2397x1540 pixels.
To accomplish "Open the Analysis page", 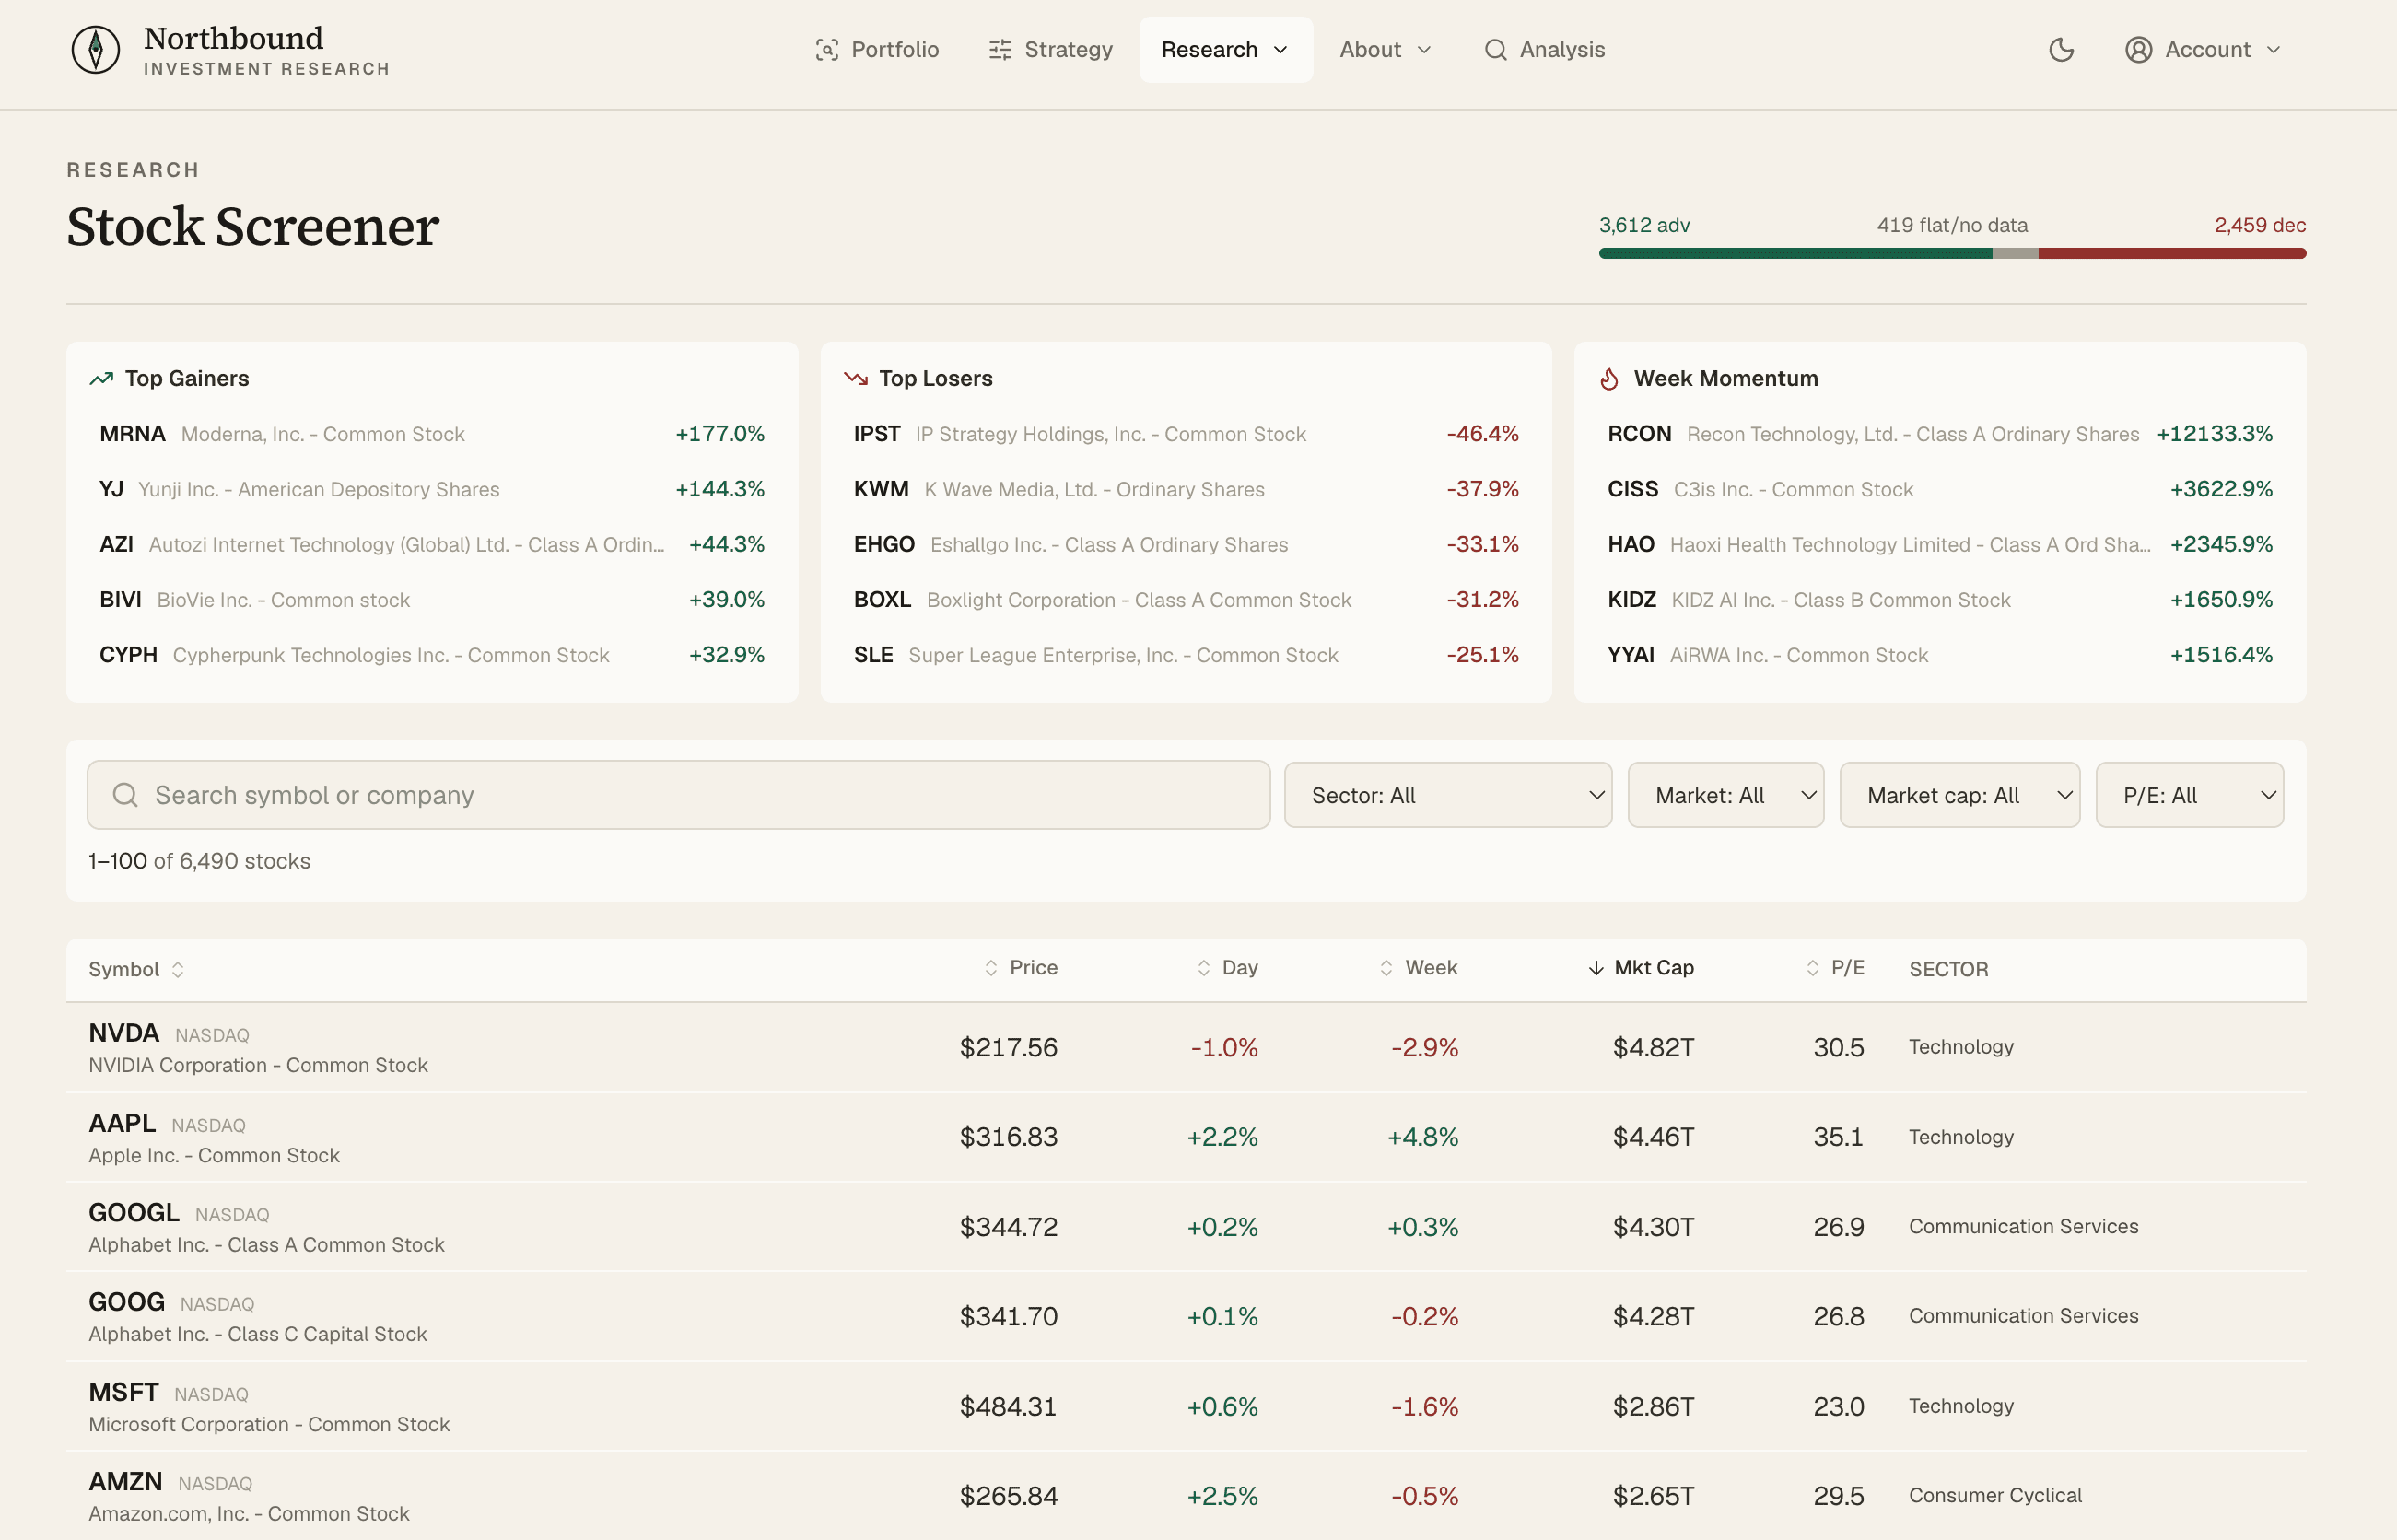I will pos(1544,50).
